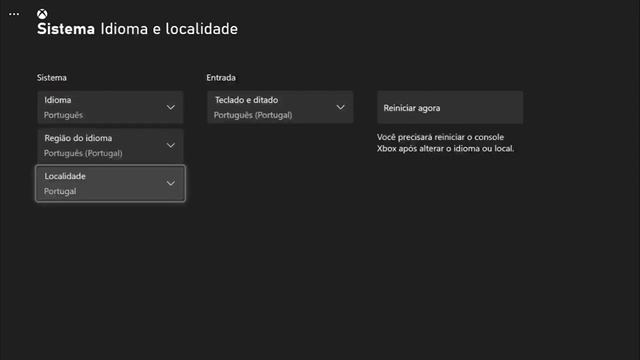
Task: Open the Teclado e ditado dropdown
Action: [x=280, y=107]
